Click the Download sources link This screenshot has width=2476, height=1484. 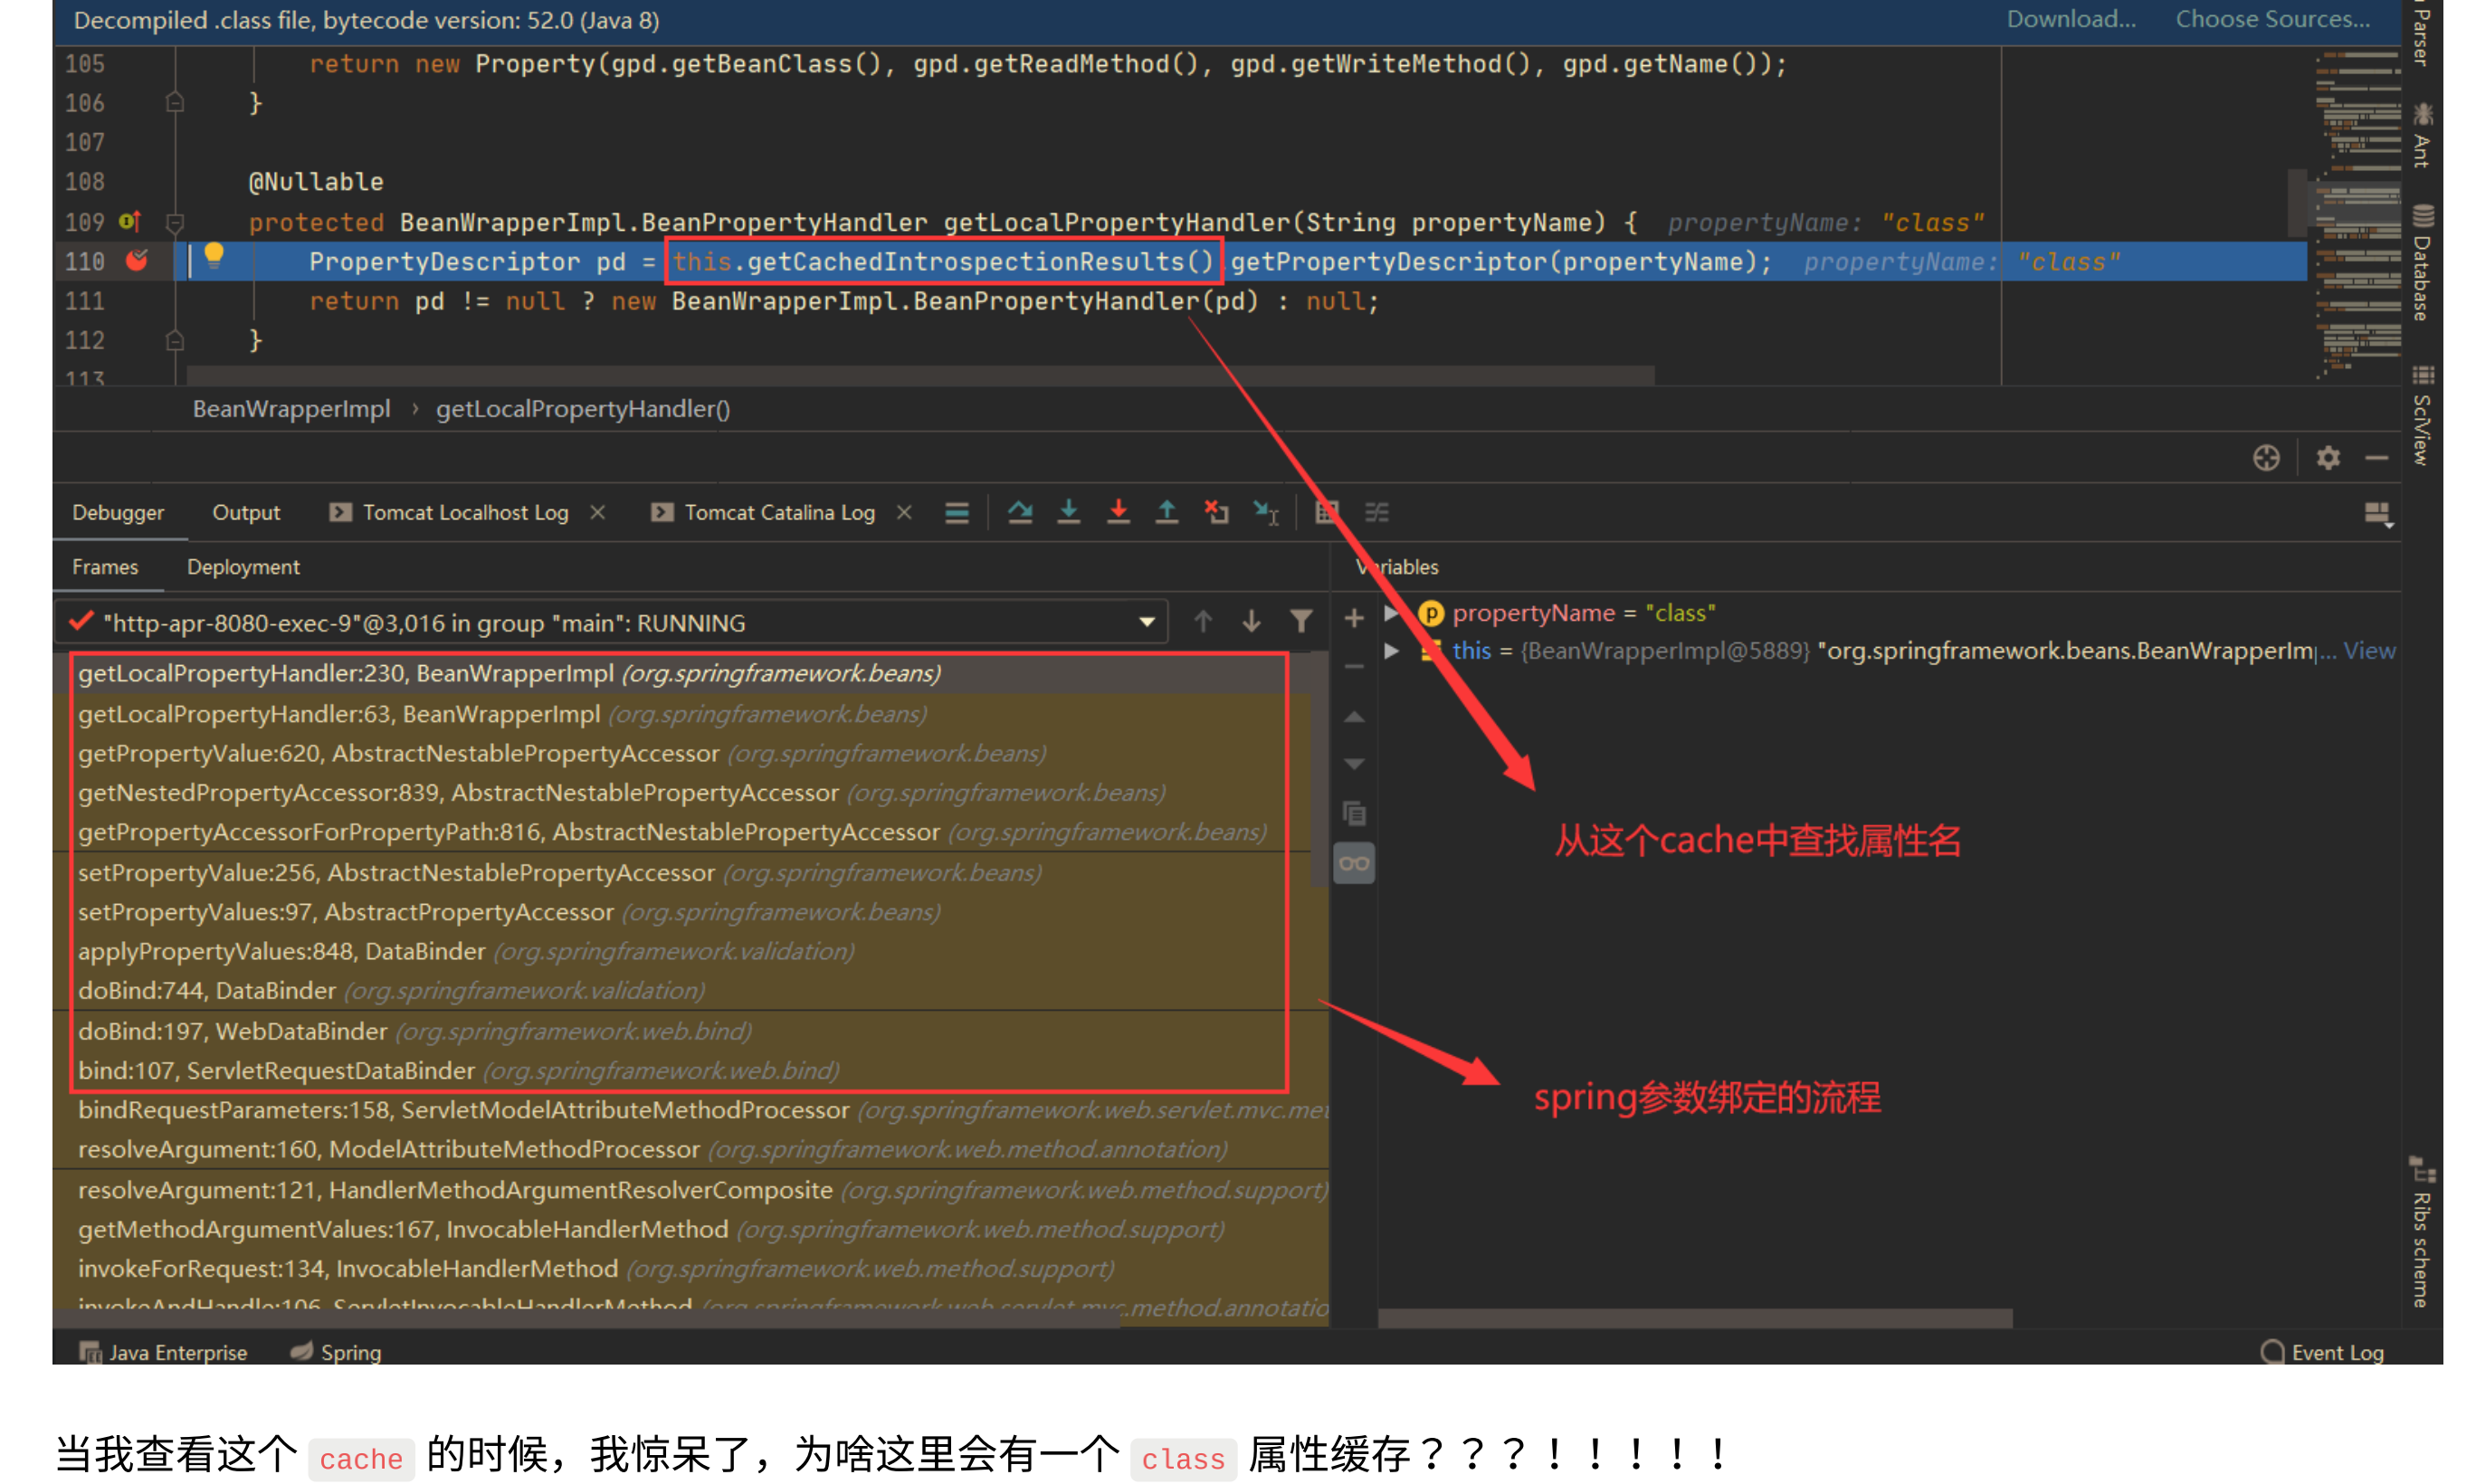tap(2070, 19)
